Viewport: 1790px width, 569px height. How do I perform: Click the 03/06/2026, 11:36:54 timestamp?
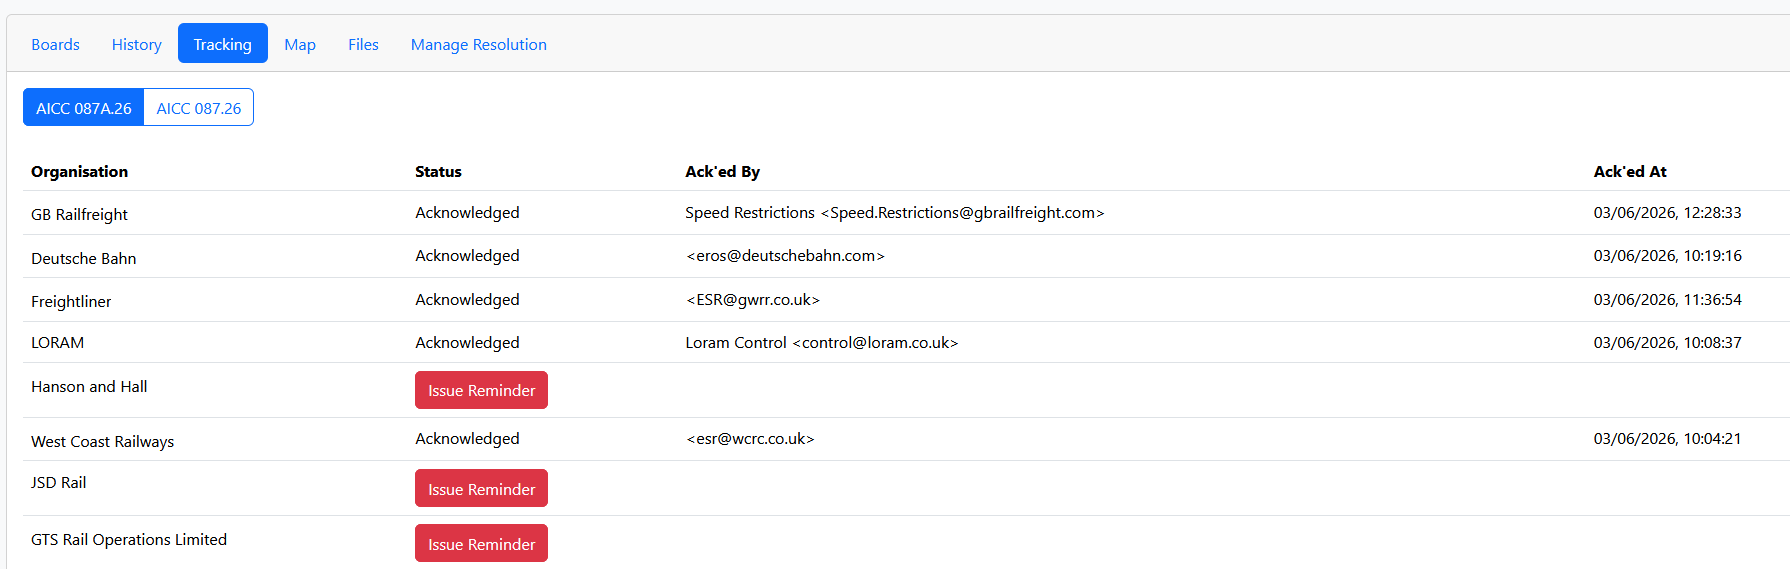pos(1667,299)
